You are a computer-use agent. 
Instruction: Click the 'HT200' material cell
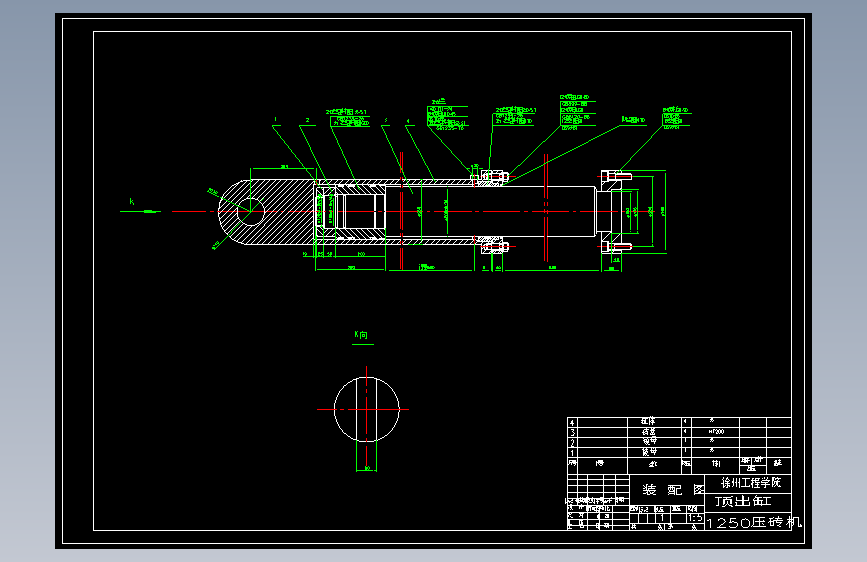[716, 431]
